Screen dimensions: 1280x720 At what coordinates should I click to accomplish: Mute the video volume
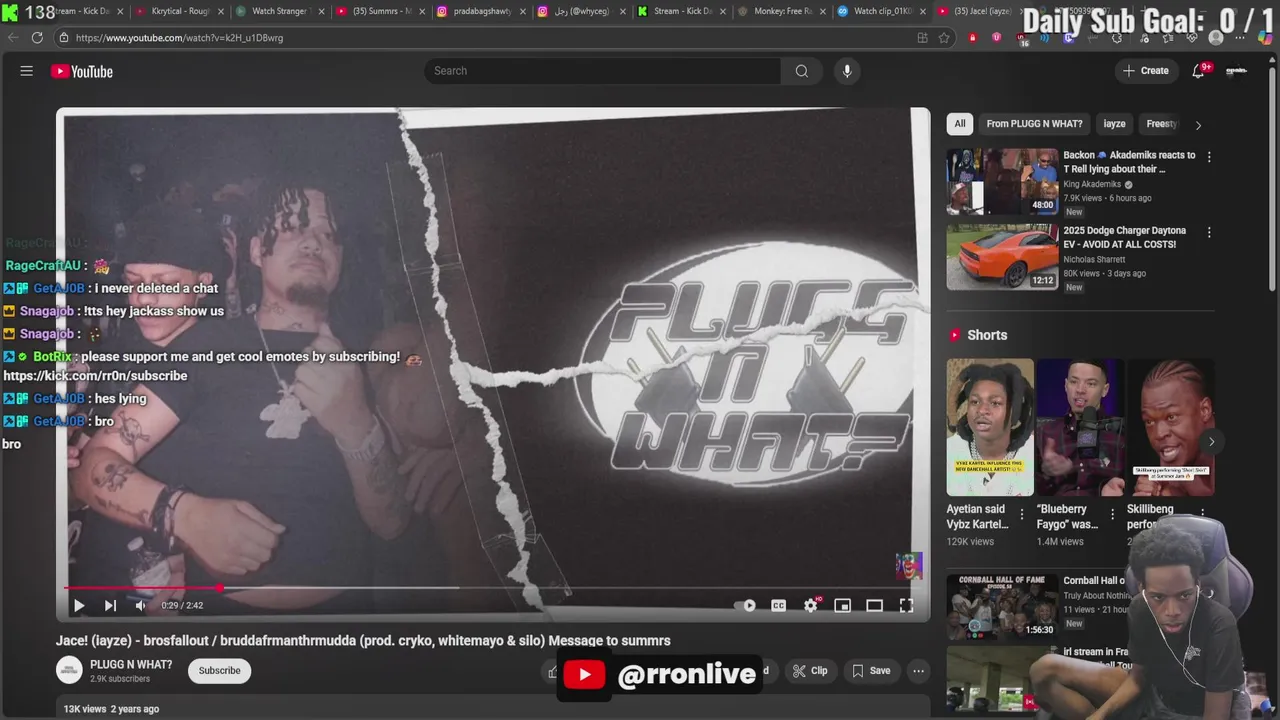coord(140,605)
